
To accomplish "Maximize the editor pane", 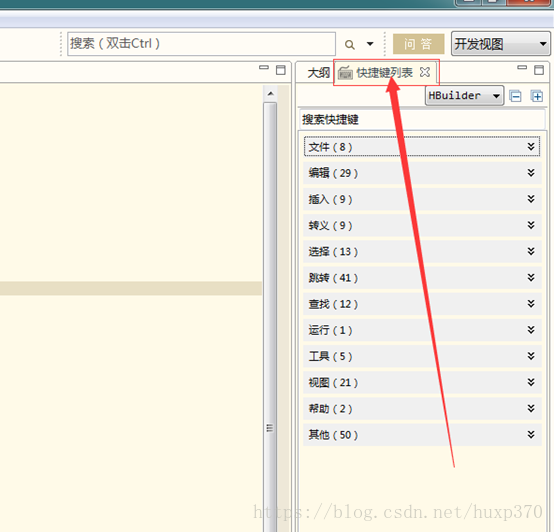I will click(281, 70).
